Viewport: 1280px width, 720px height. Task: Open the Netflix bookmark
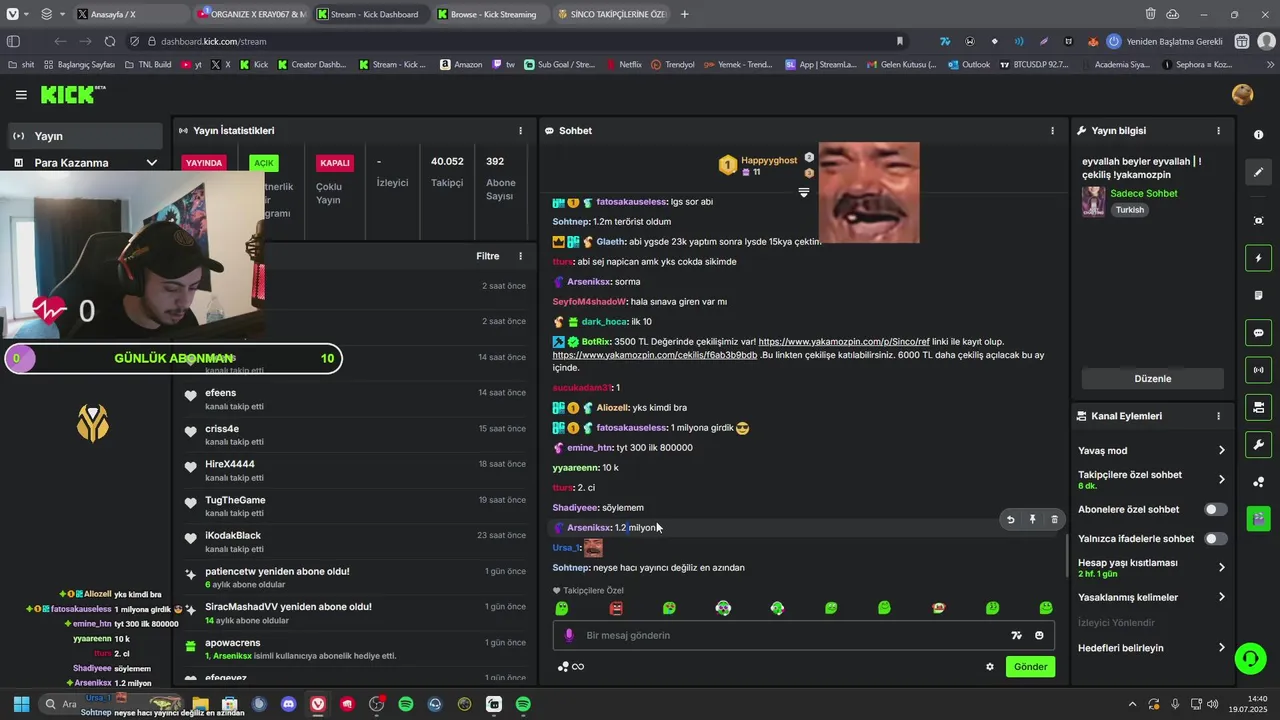(623, 65)
